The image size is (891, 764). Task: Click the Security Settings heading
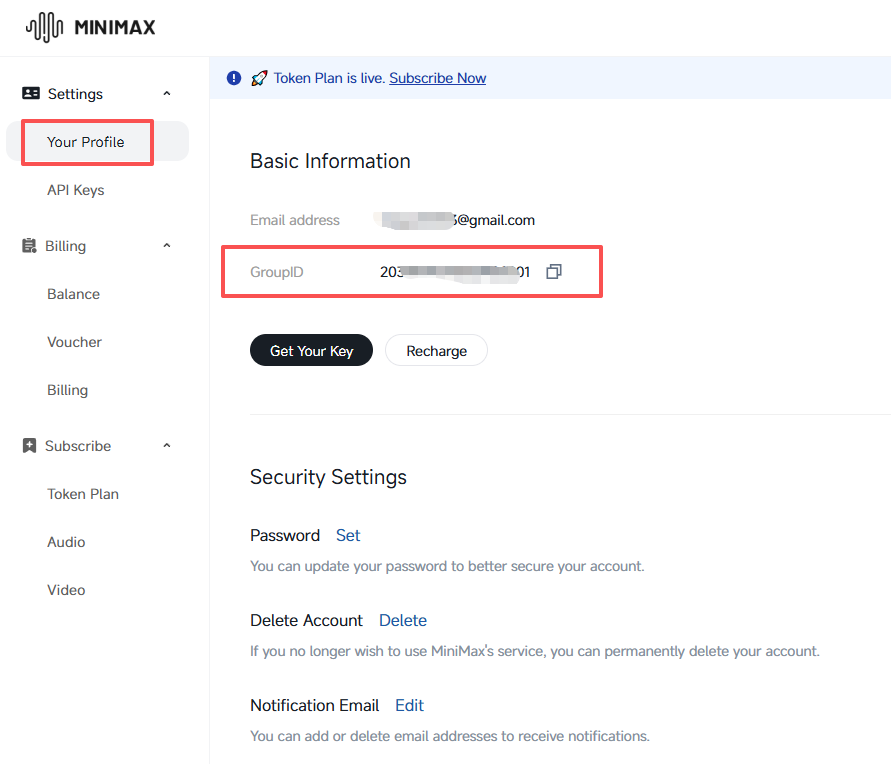[x=328, y=477]
